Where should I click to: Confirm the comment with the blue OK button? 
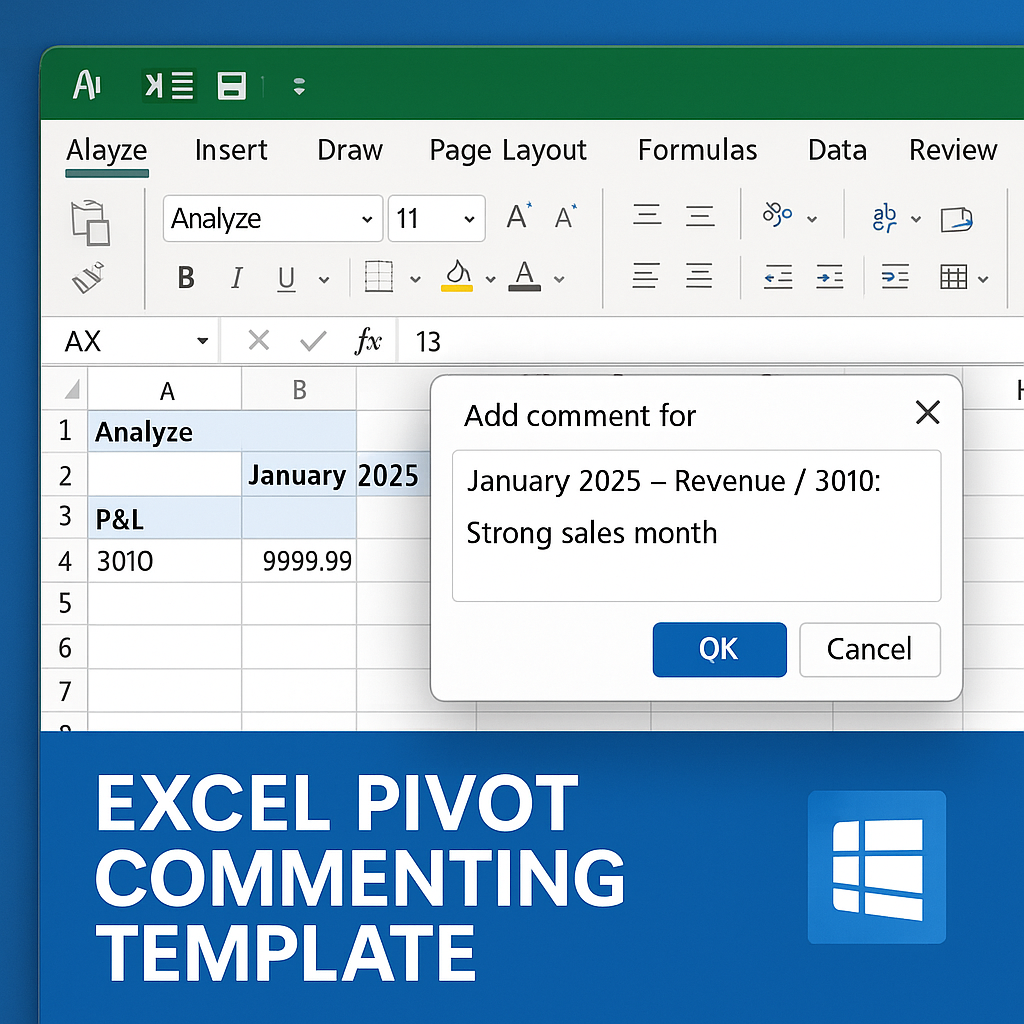pos(720,649)
